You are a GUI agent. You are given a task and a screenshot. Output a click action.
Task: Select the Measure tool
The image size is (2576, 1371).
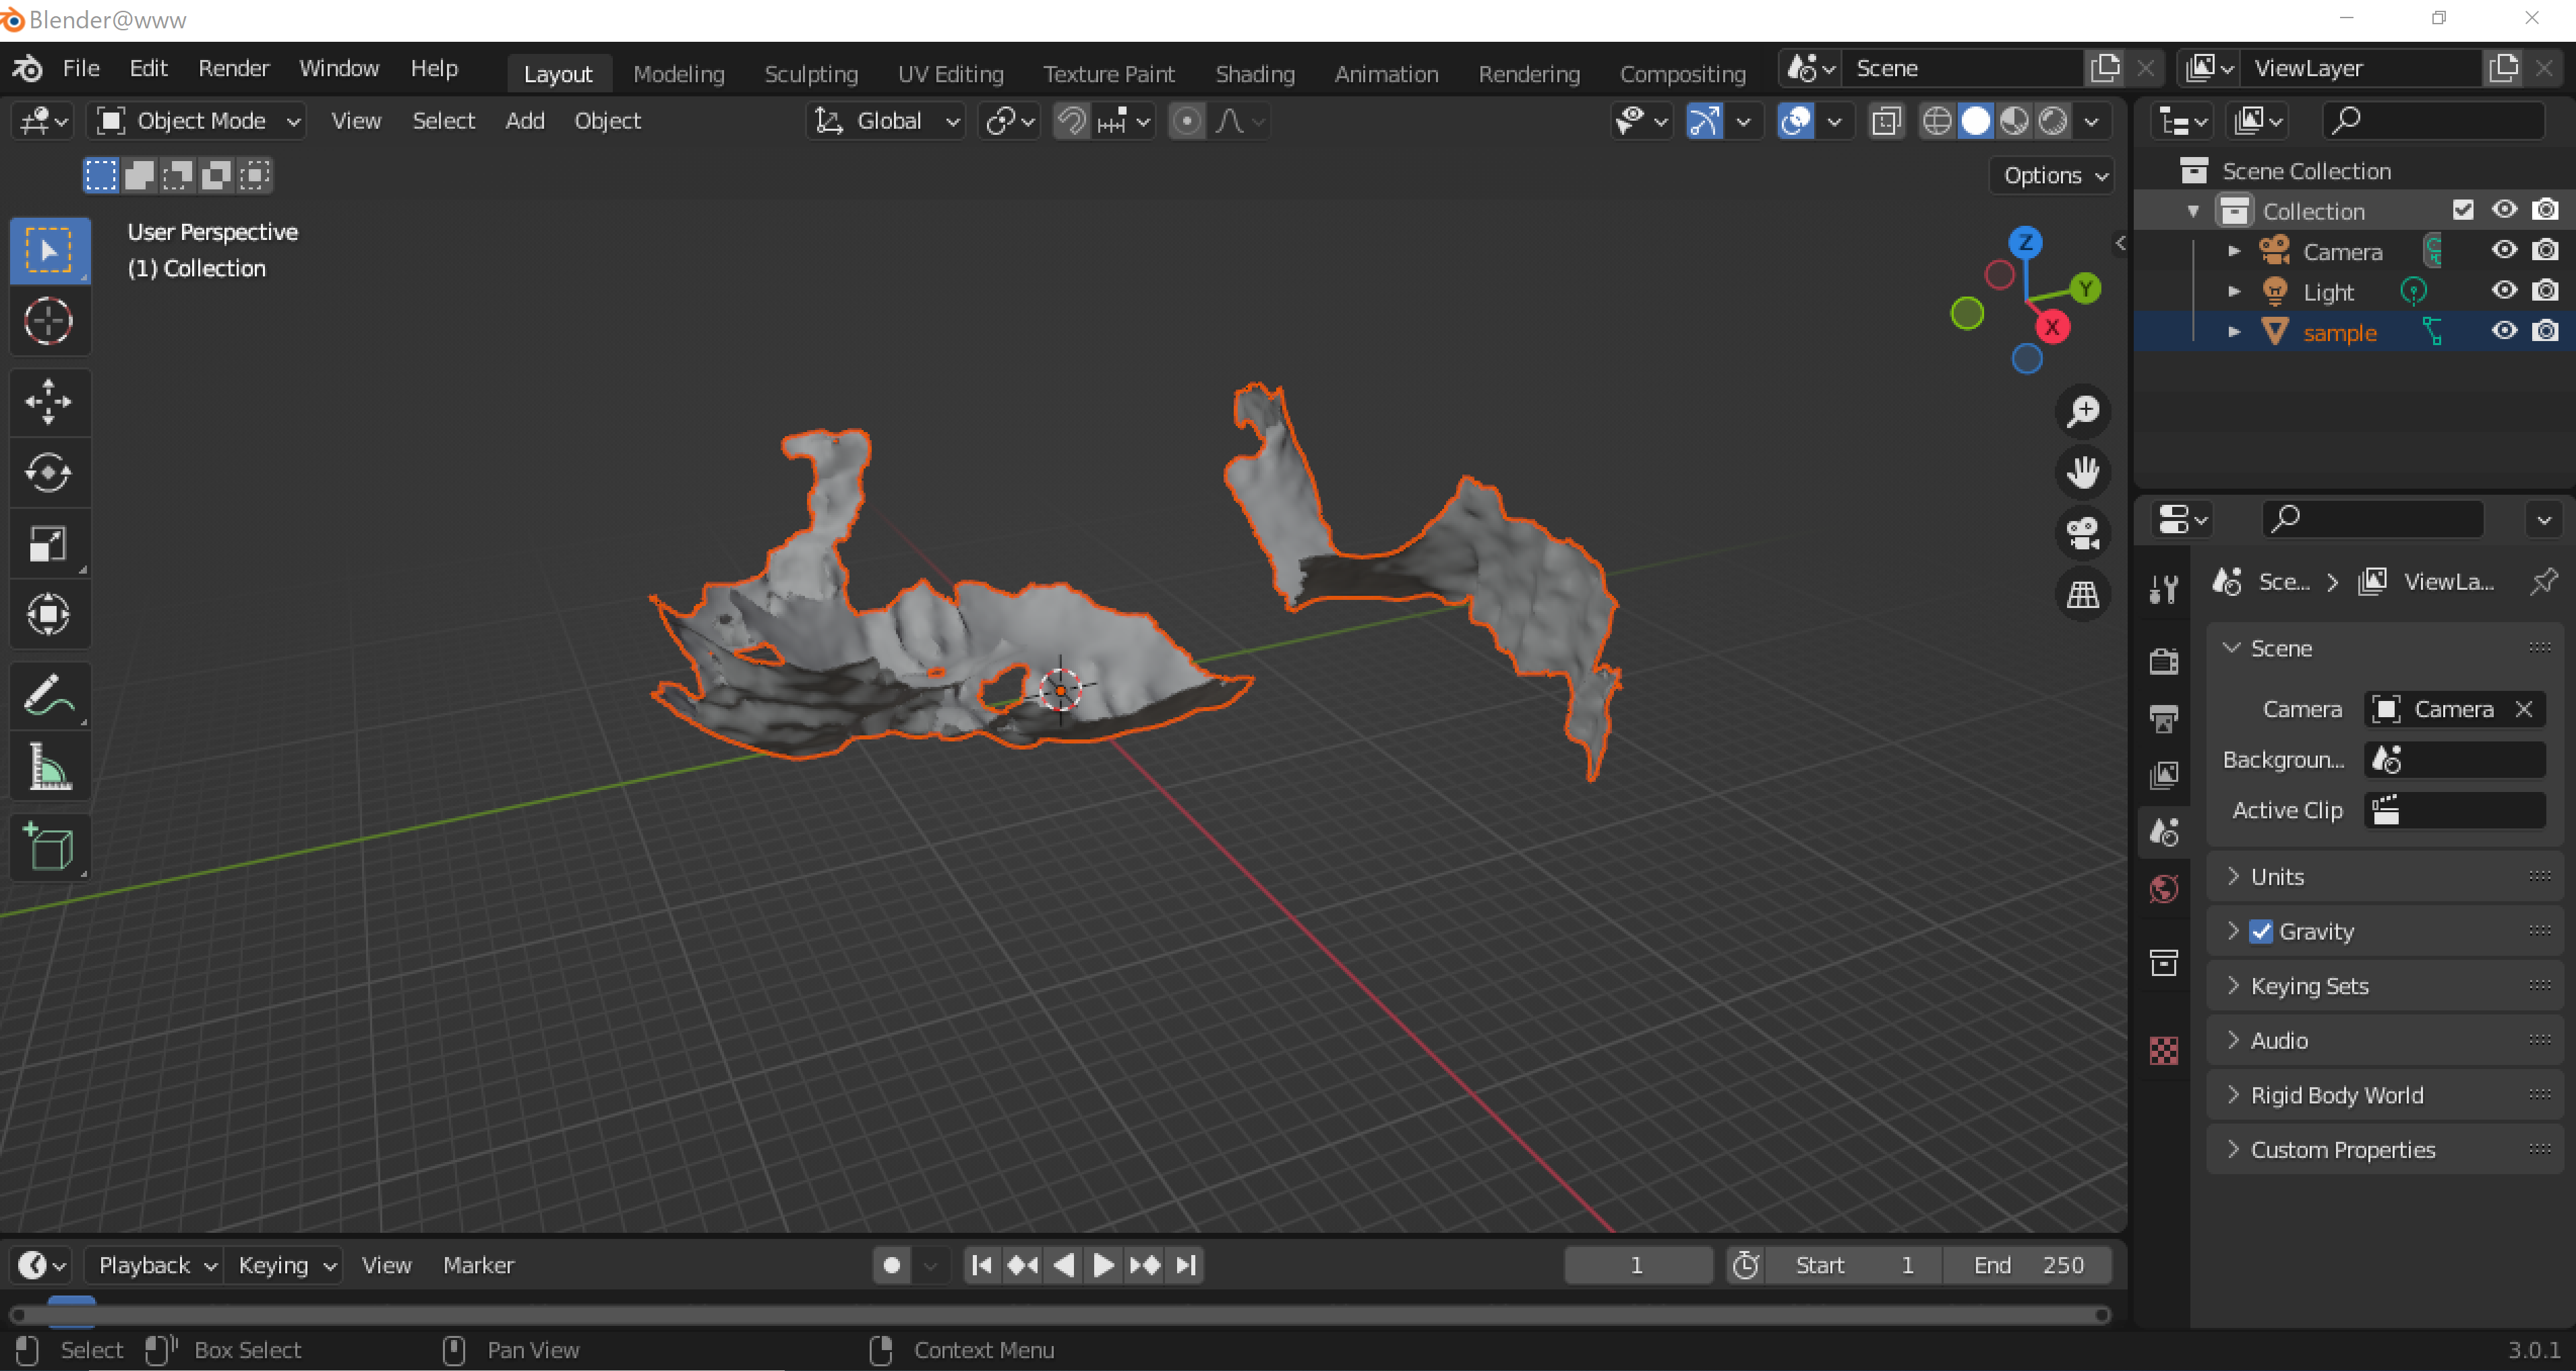pos(48,767)
